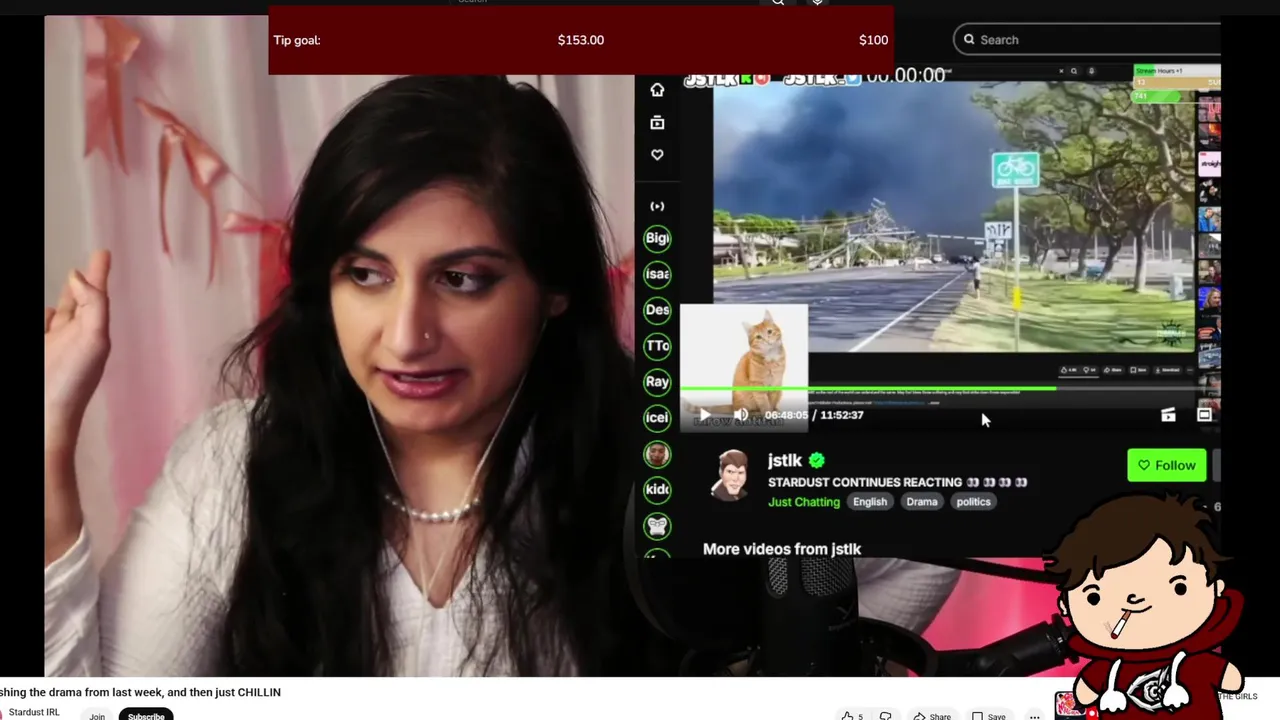Open the Browse icon in Kick sidebar
This screenshot has height=720, width=1280.
(657, 122)
